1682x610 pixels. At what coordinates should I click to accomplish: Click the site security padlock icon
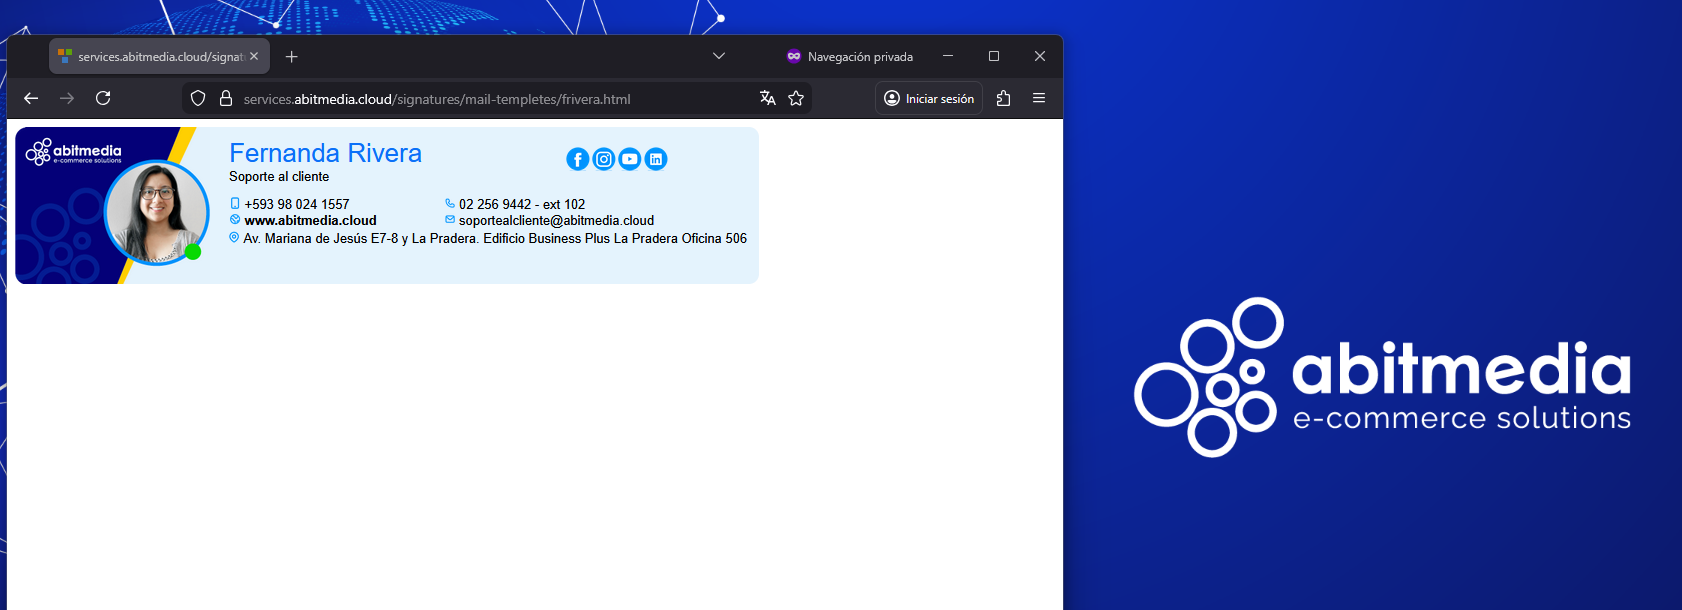[226, 98]
